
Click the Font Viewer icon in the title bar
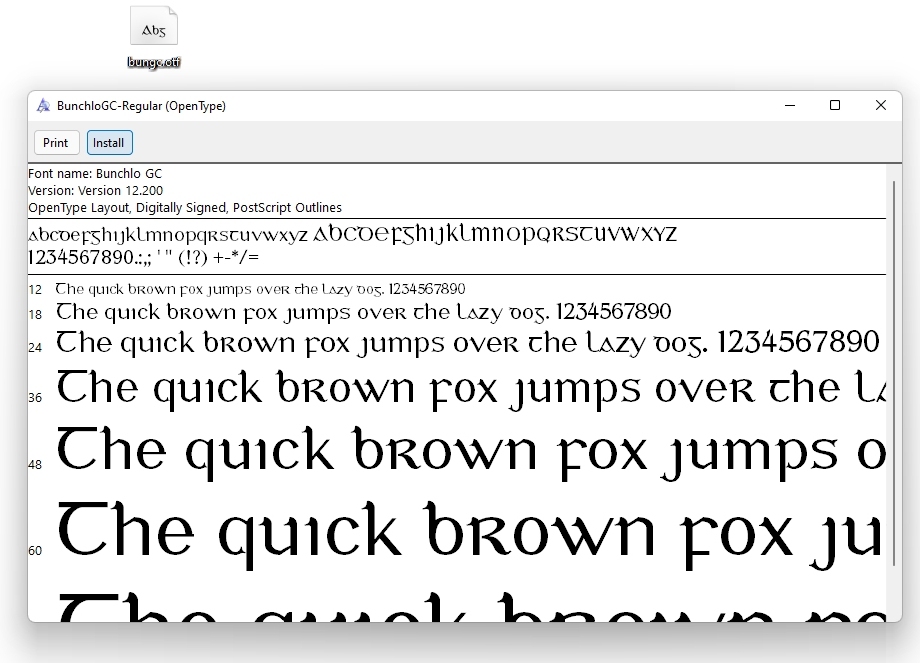(42, 105)
